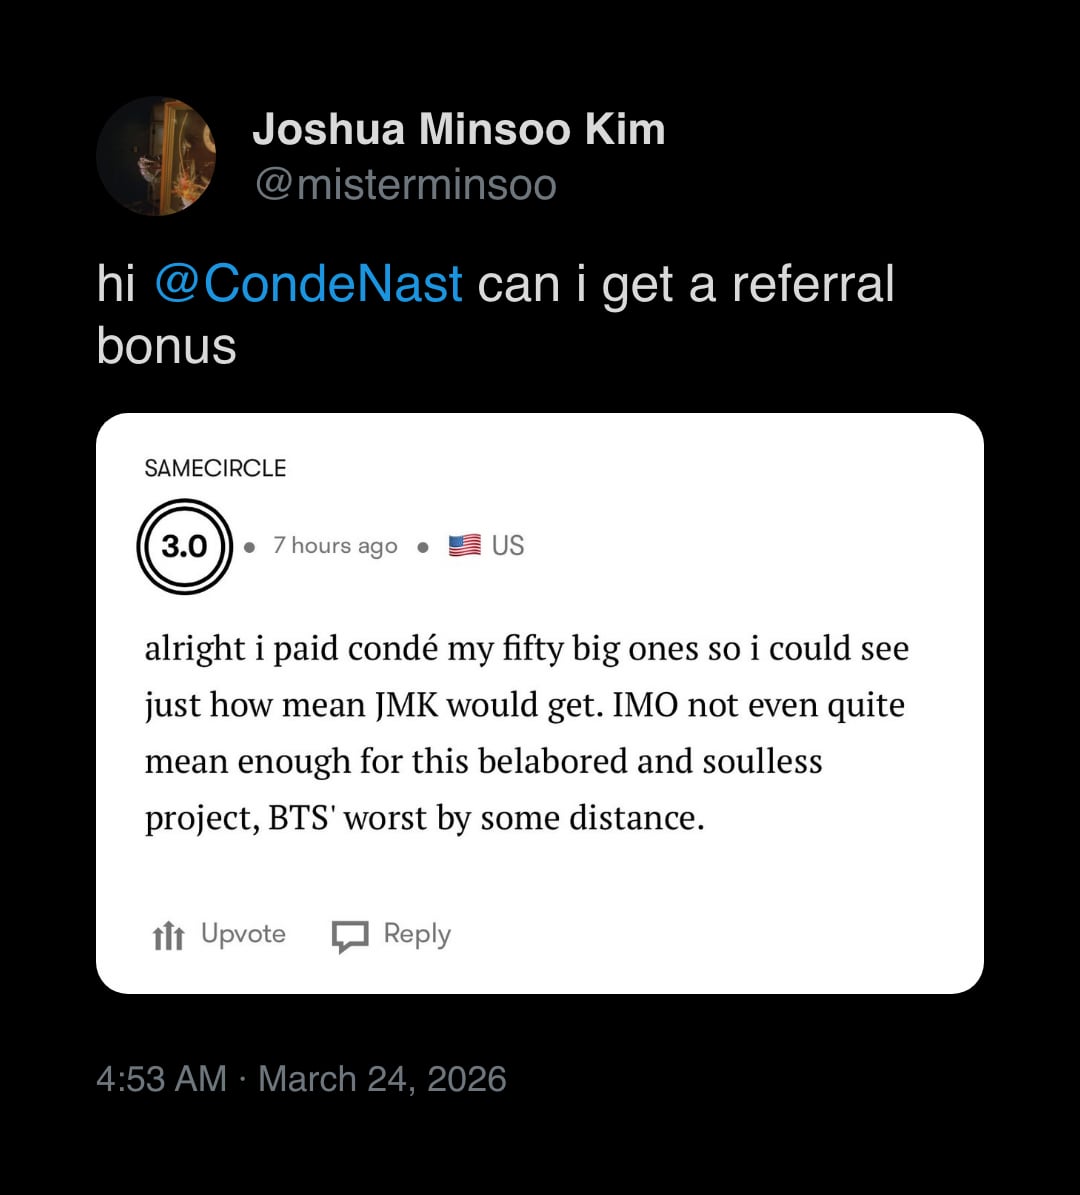The image size is (1080, 1195).
Task: Click the US flag icon
Action: 464,545
